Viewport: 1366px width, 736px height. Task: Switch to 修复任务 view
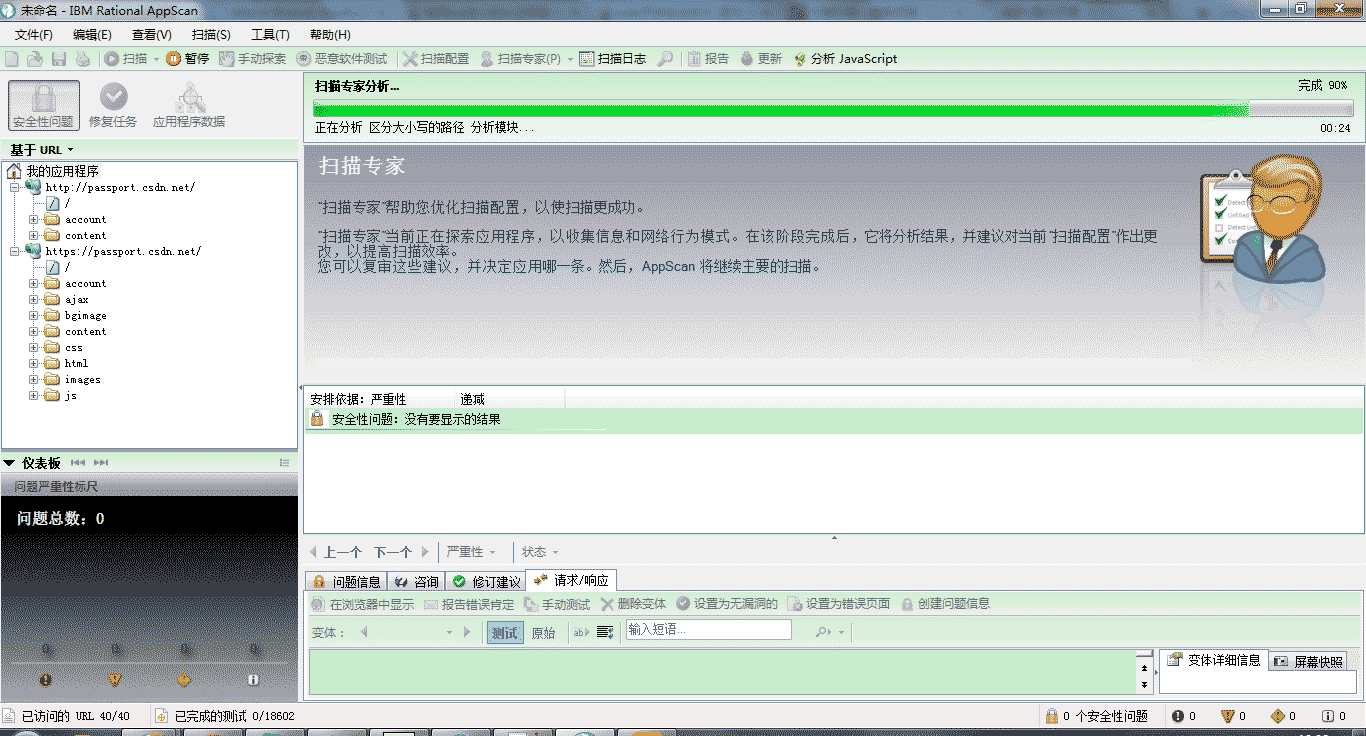click(x=112, y=103)
